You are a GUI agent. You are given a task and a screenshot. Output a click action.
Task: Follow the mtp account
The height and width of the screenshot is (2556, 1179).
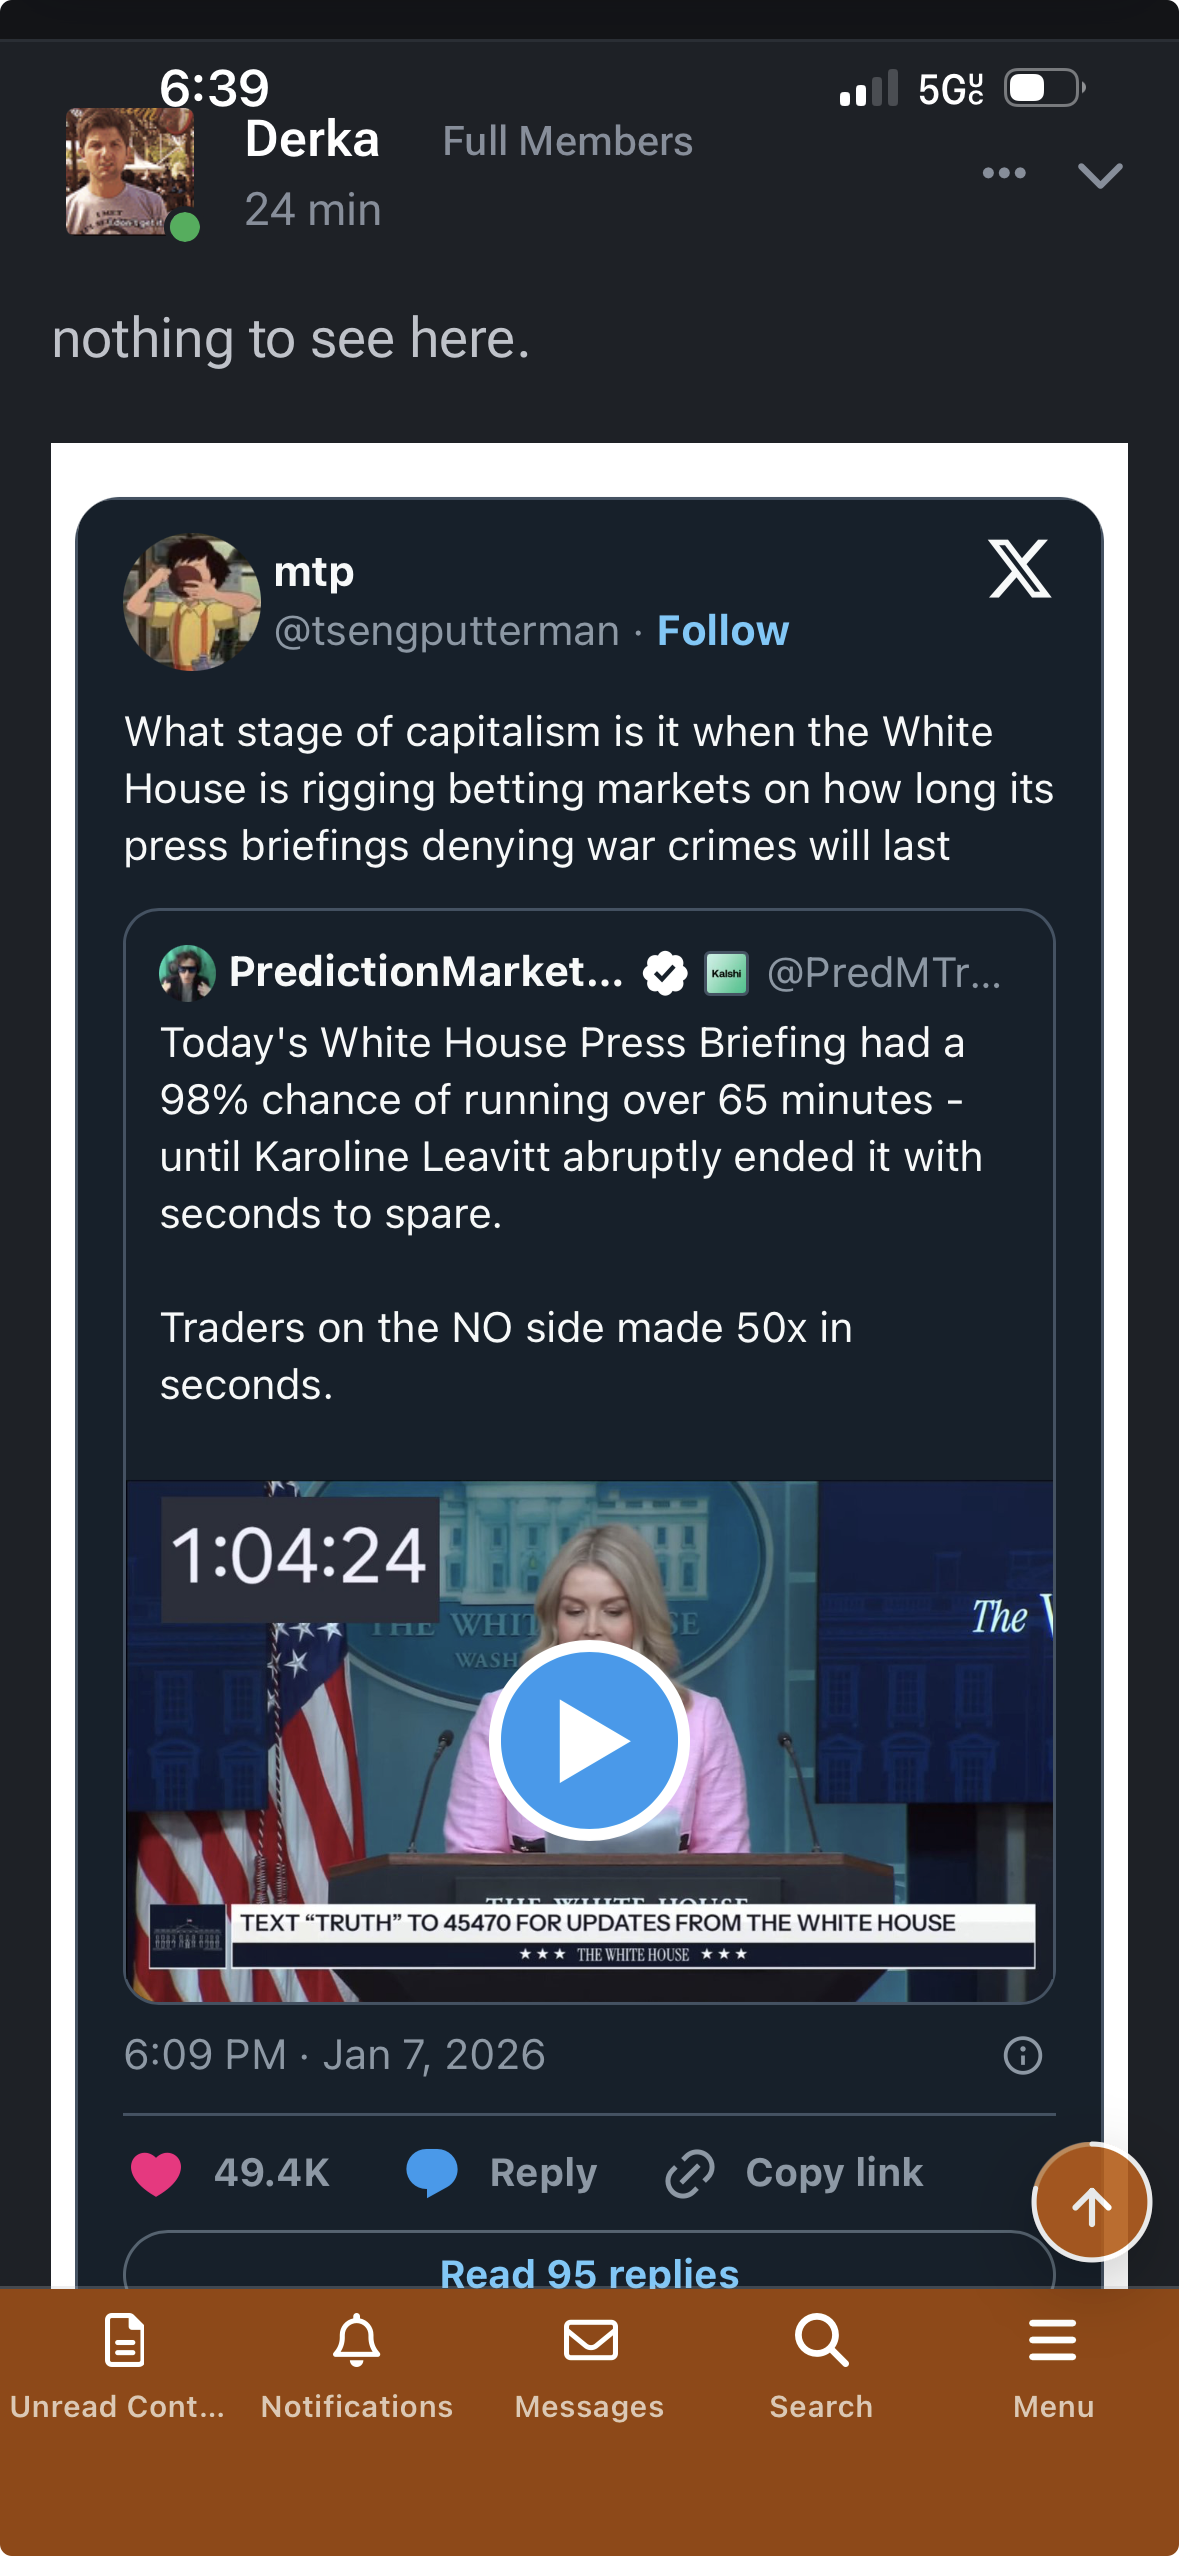tap(723, 631)
